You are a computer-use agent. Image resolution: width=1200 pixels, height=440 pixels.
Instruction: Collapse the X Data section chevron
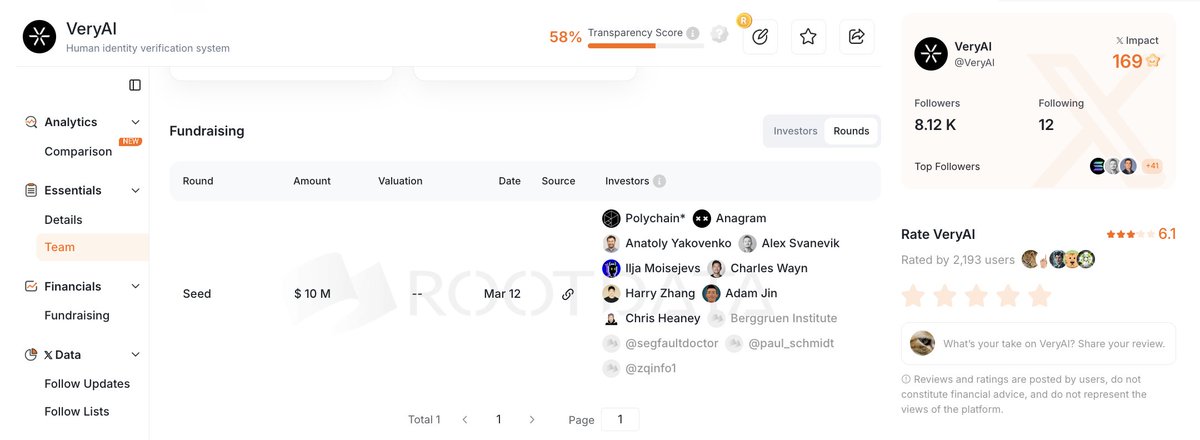[x=136, y=354]
